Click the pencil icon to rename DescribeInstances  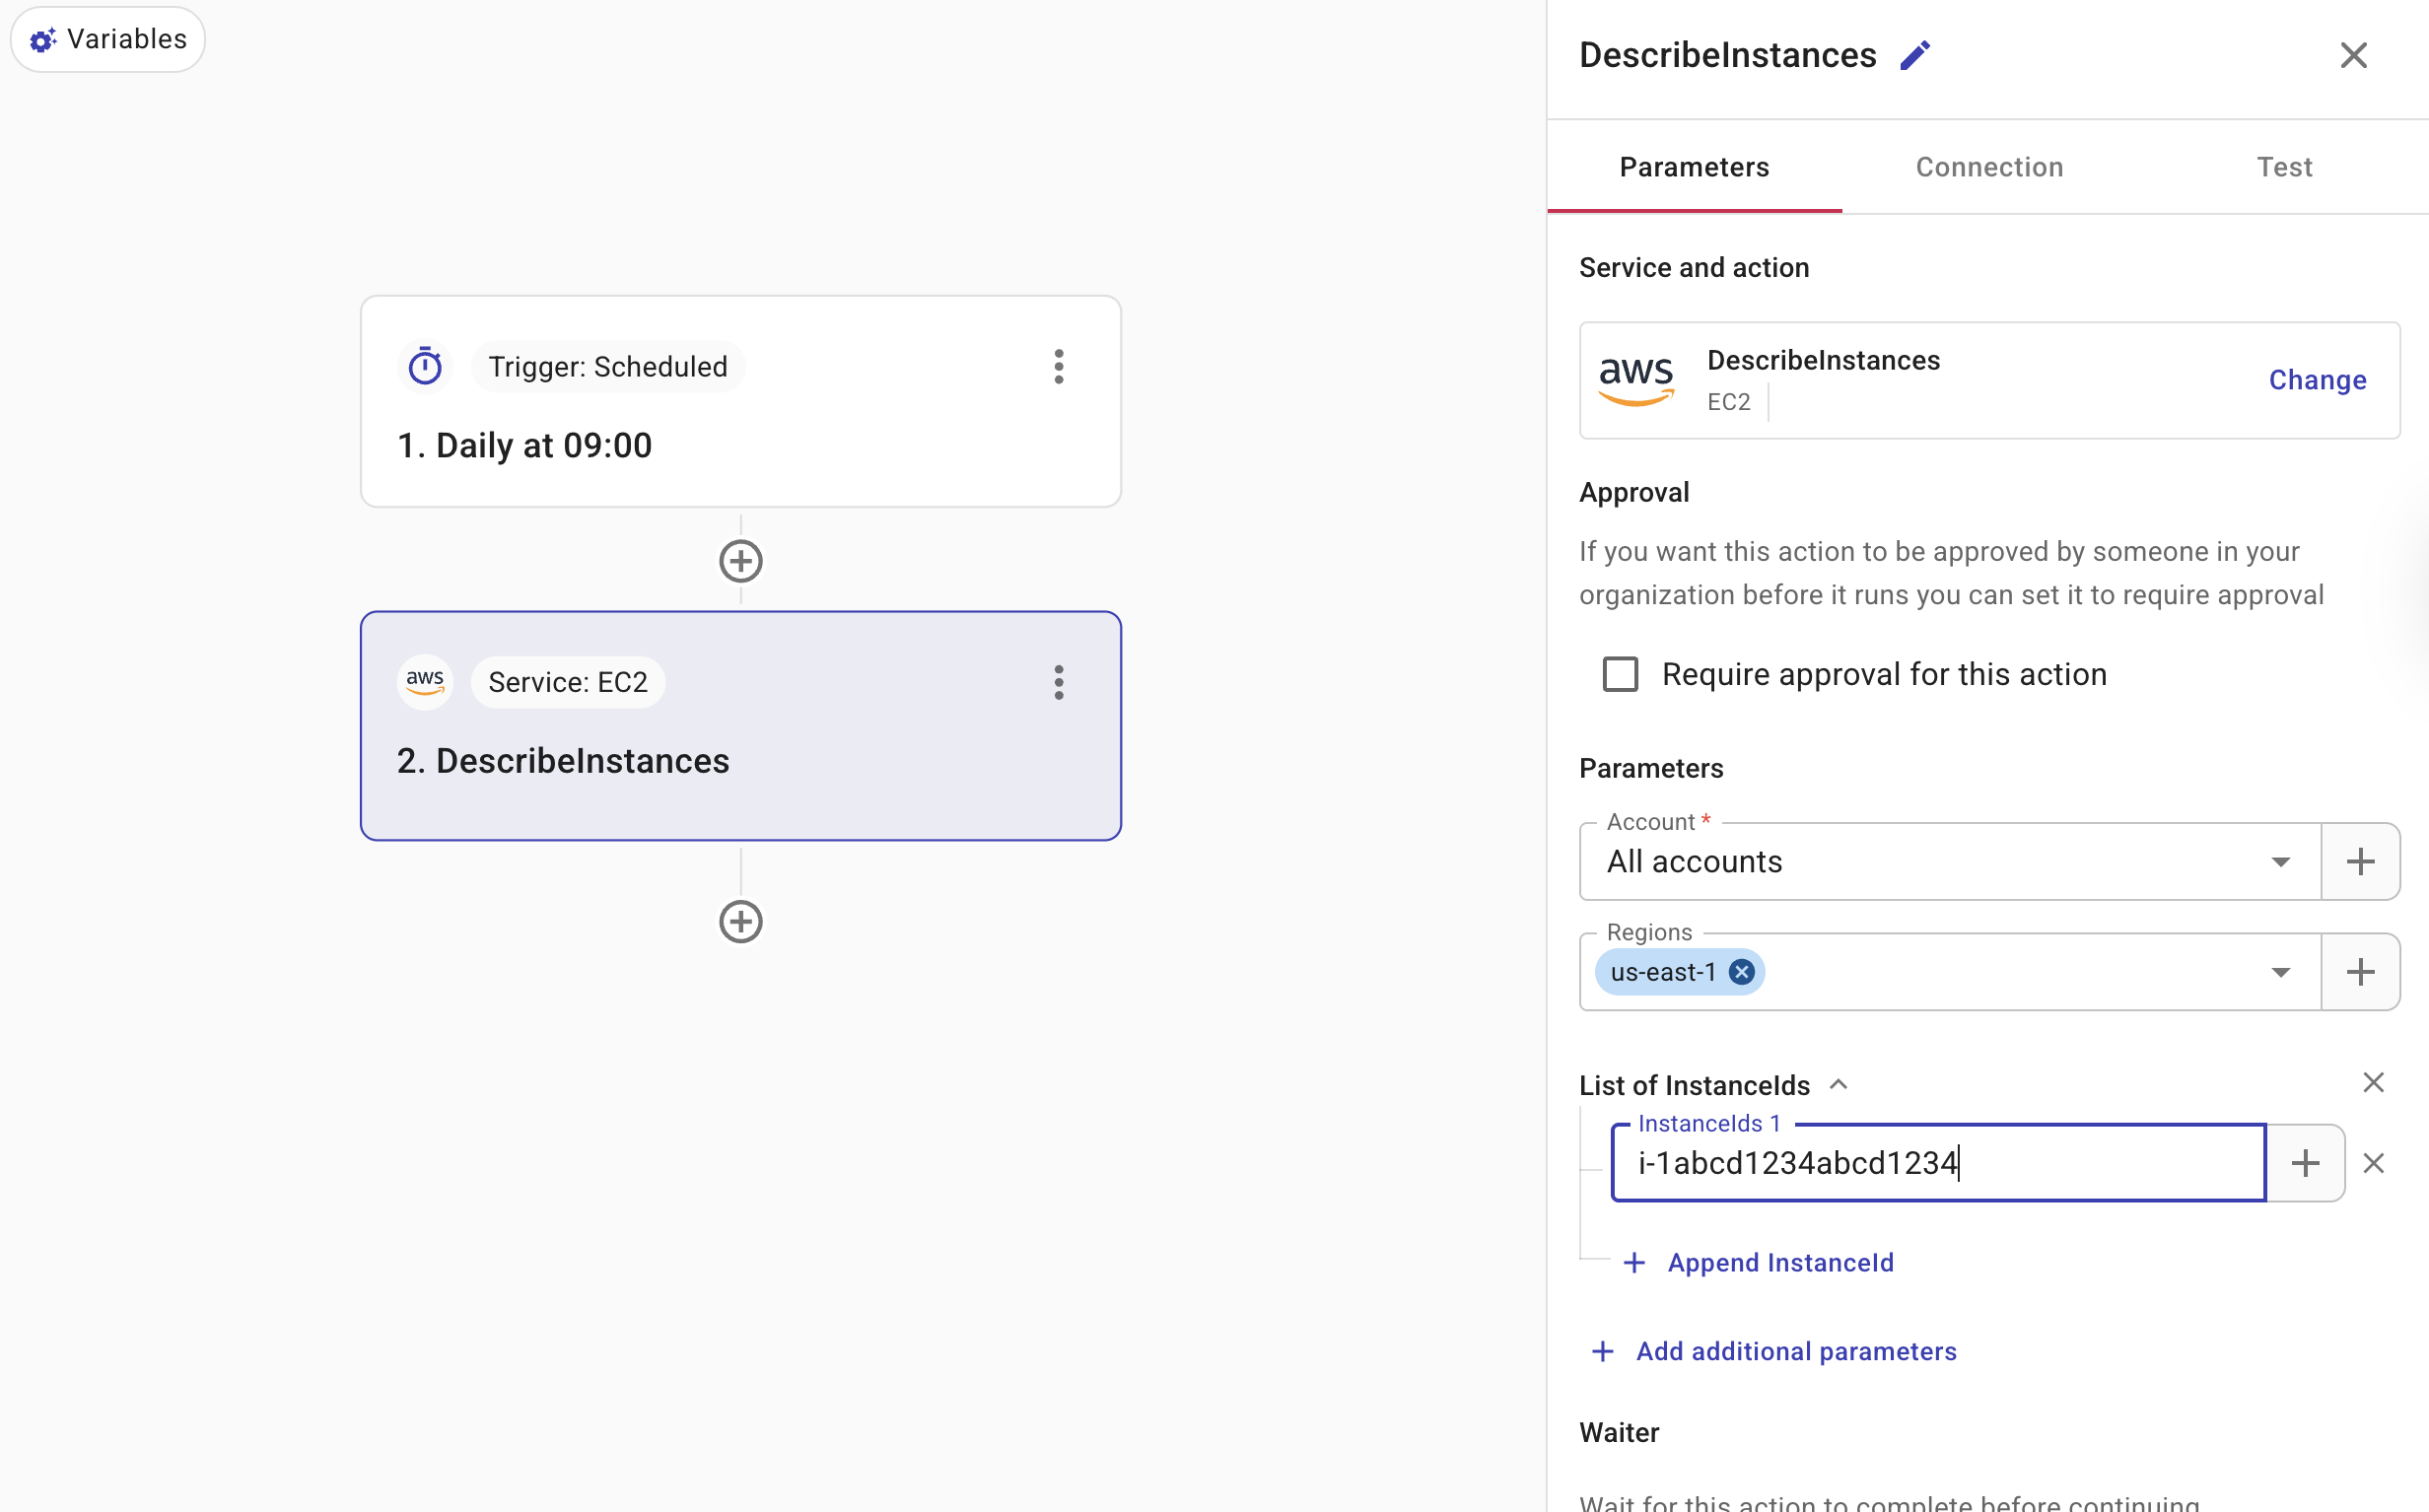click(1914, 55)
